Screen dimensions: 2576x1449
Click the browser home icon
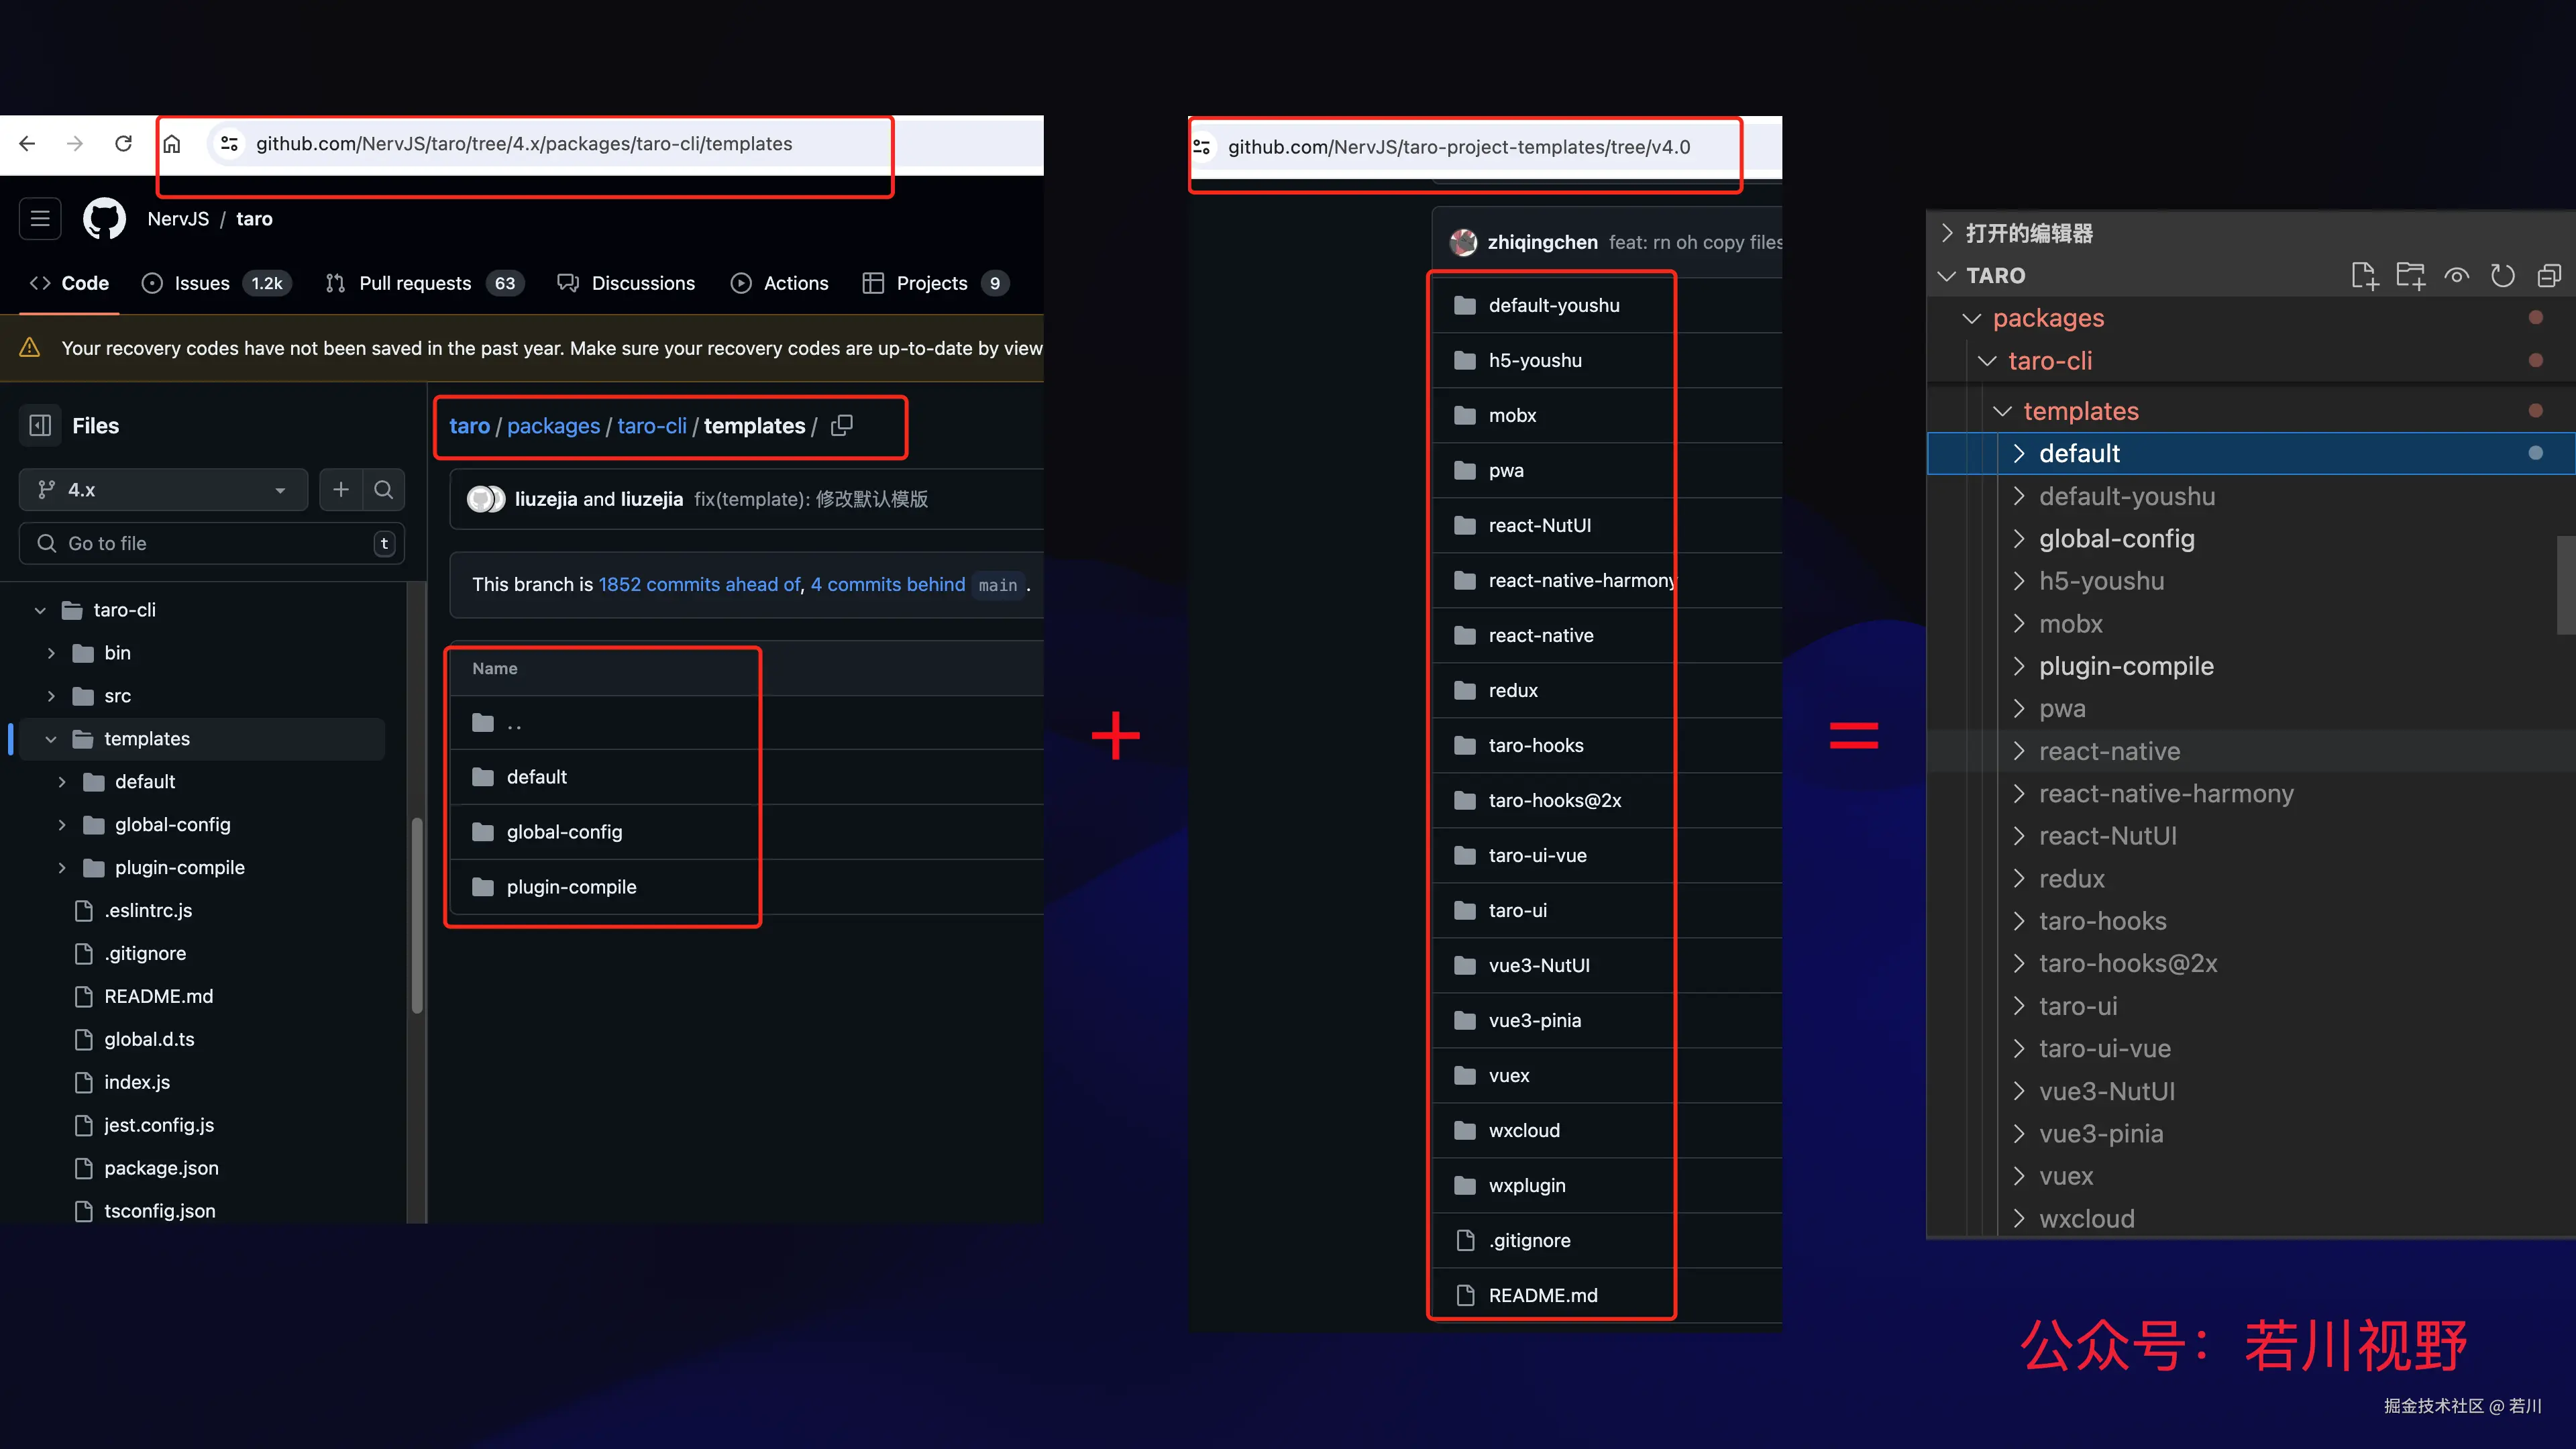[172, 143]
